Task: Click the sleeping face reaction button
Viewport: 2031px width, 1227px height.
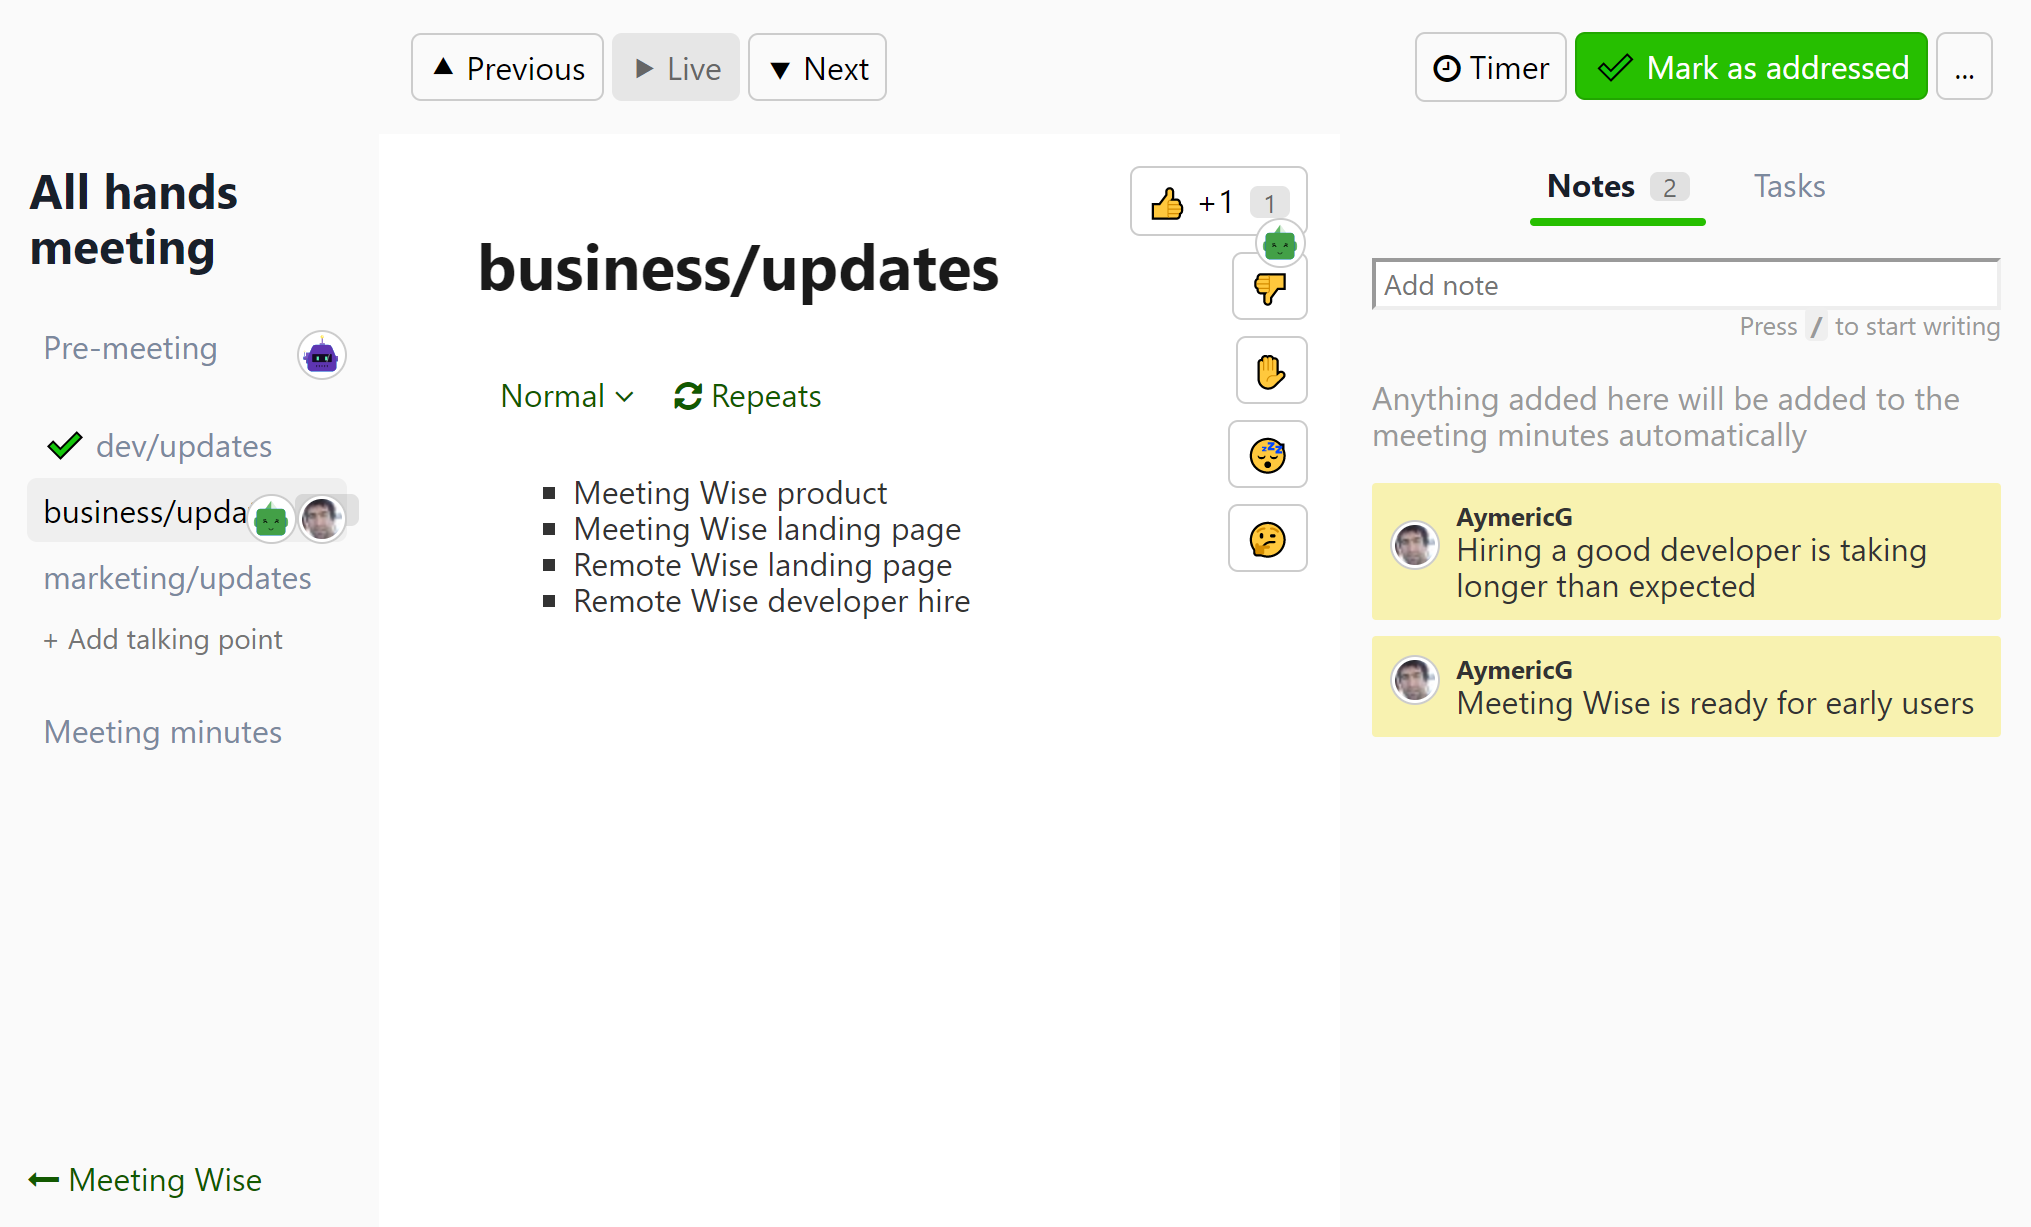Action: (x=1267, y=455)
